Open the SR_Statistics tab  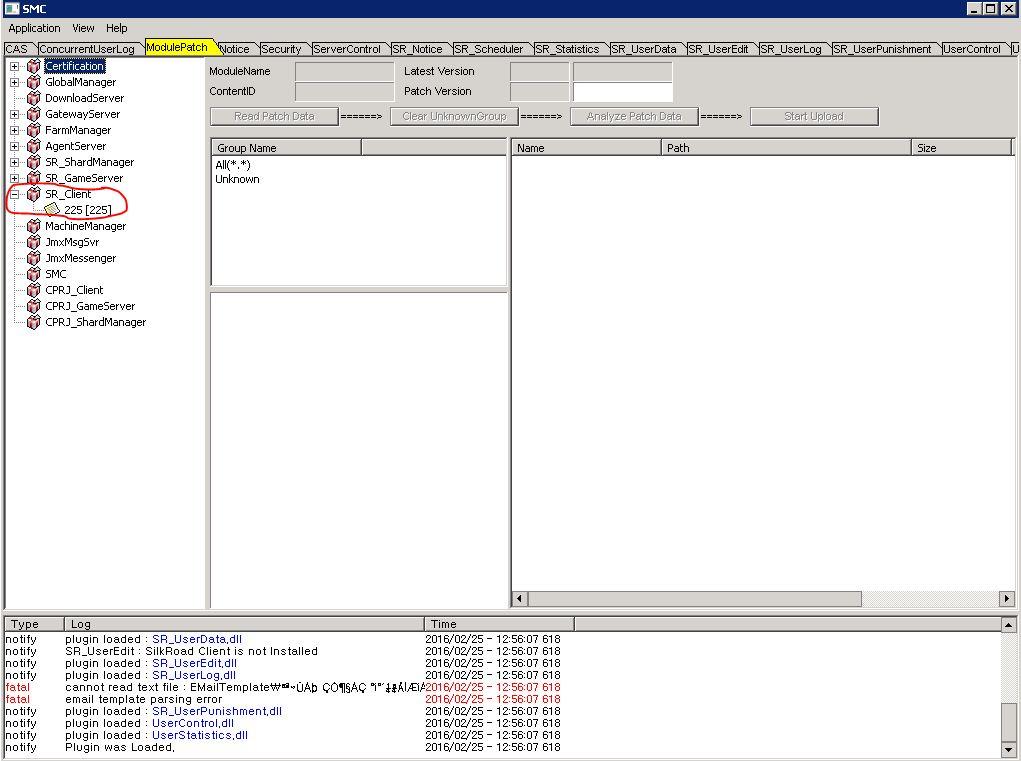pos(566,49)
